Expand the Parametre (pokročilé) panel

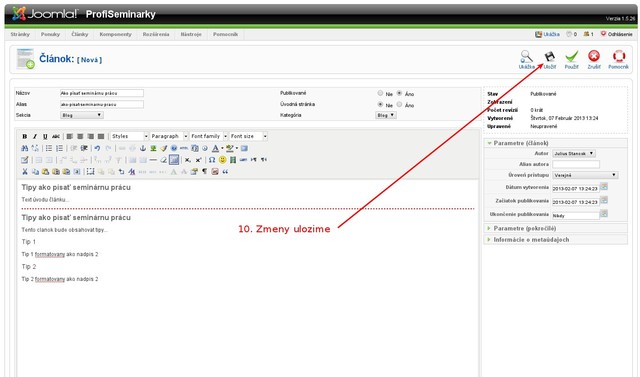click(x=556, y=228)
